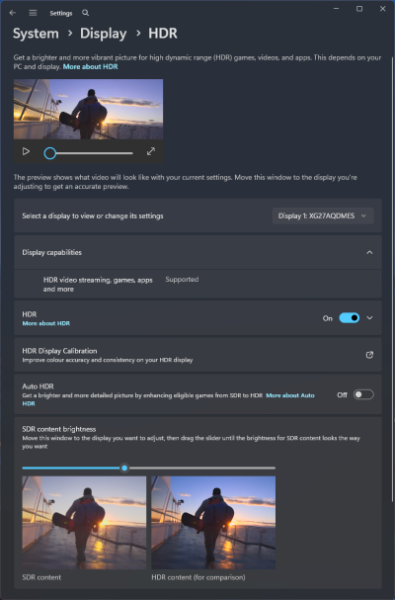The width and height of the screenshot is (395, 600).
Task: Minimize the Settings window
Action: (336, 9)
